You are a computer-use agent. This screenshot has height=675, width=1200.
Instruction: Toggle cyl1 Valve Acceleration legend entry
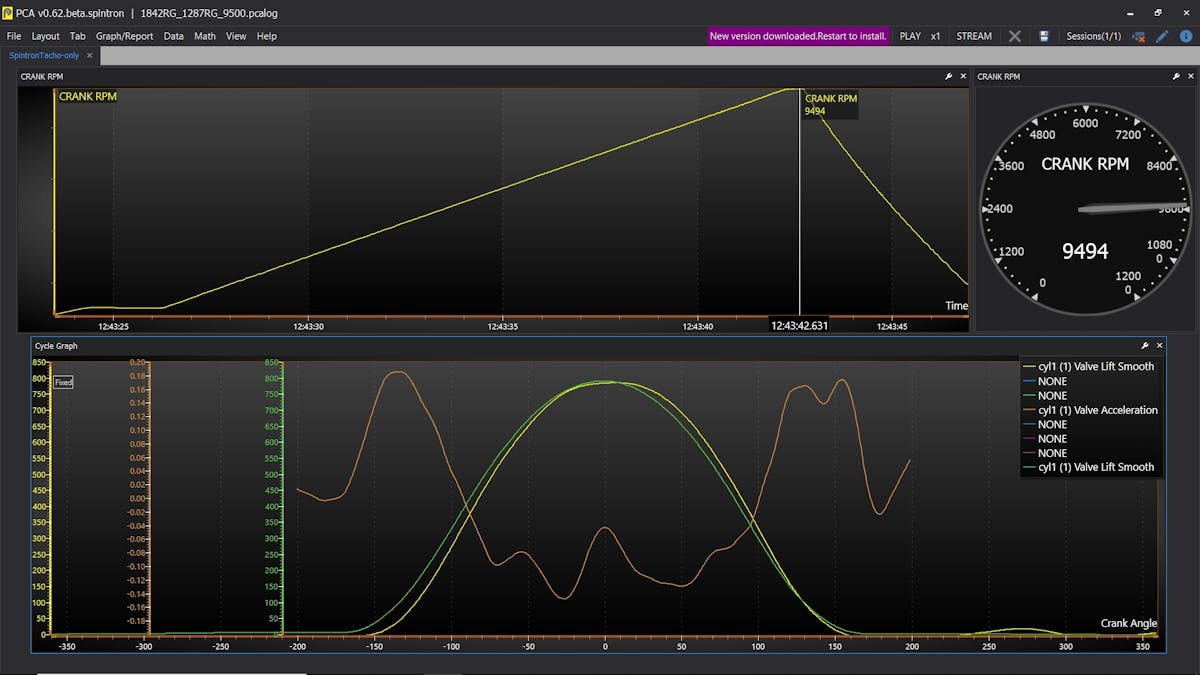[1097, 410]
